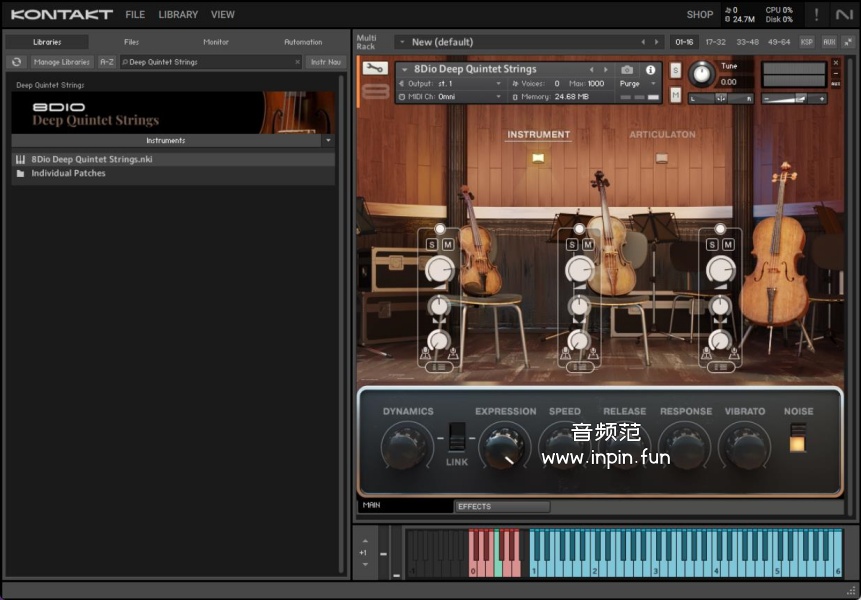Mute the left violin microphone channel
Viewport: 861px width, 600px height.
tap(448, 245)
